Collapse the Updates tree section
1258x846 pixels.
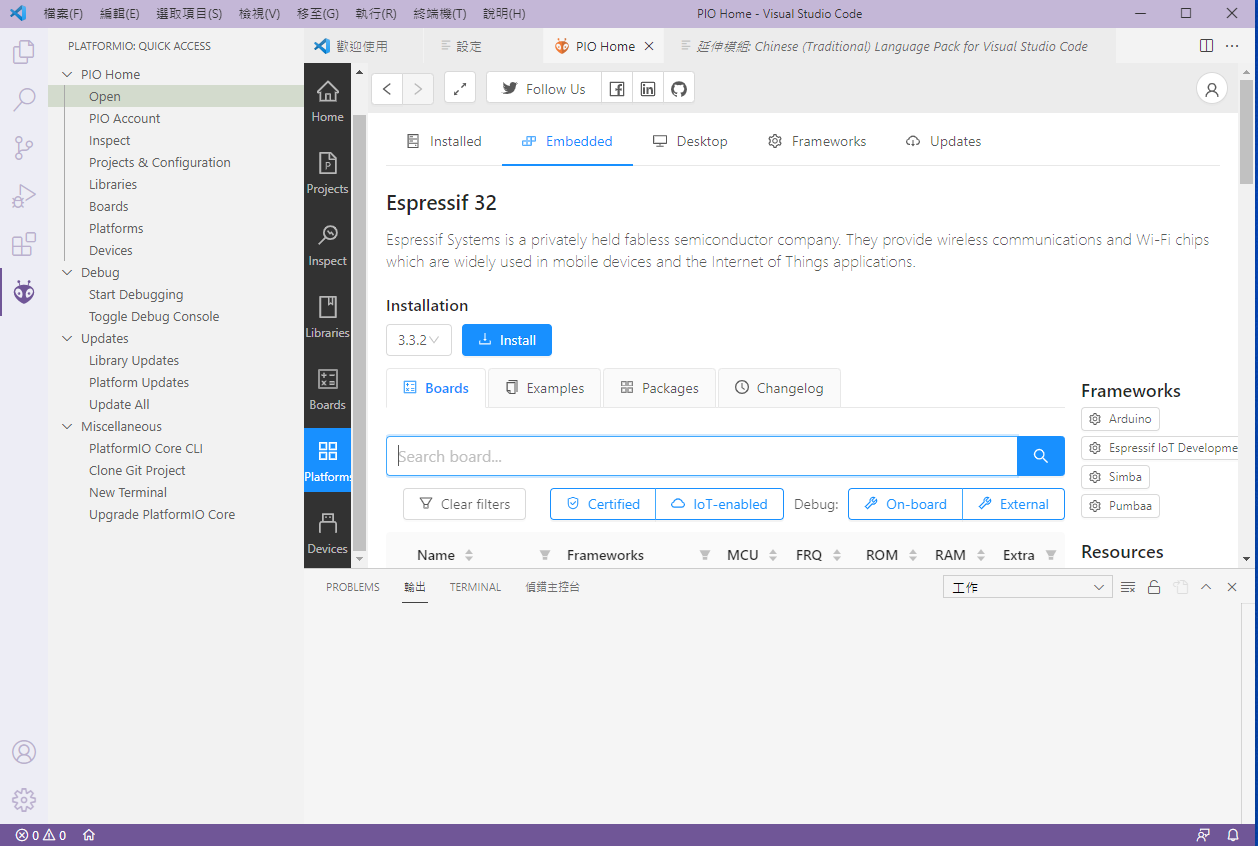pyautogui.click(x=67, y=338)
